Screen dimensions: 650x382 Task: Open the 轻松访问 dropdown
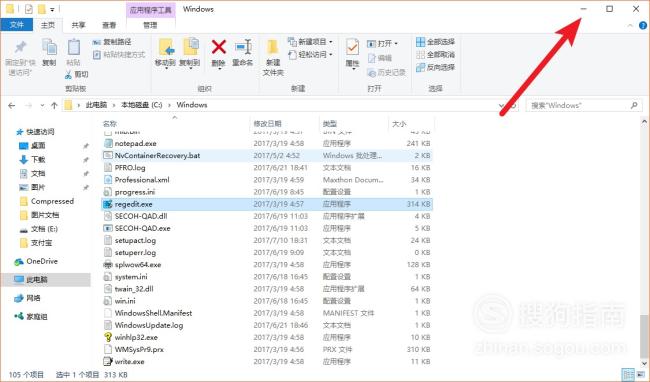tap(310, 54)
